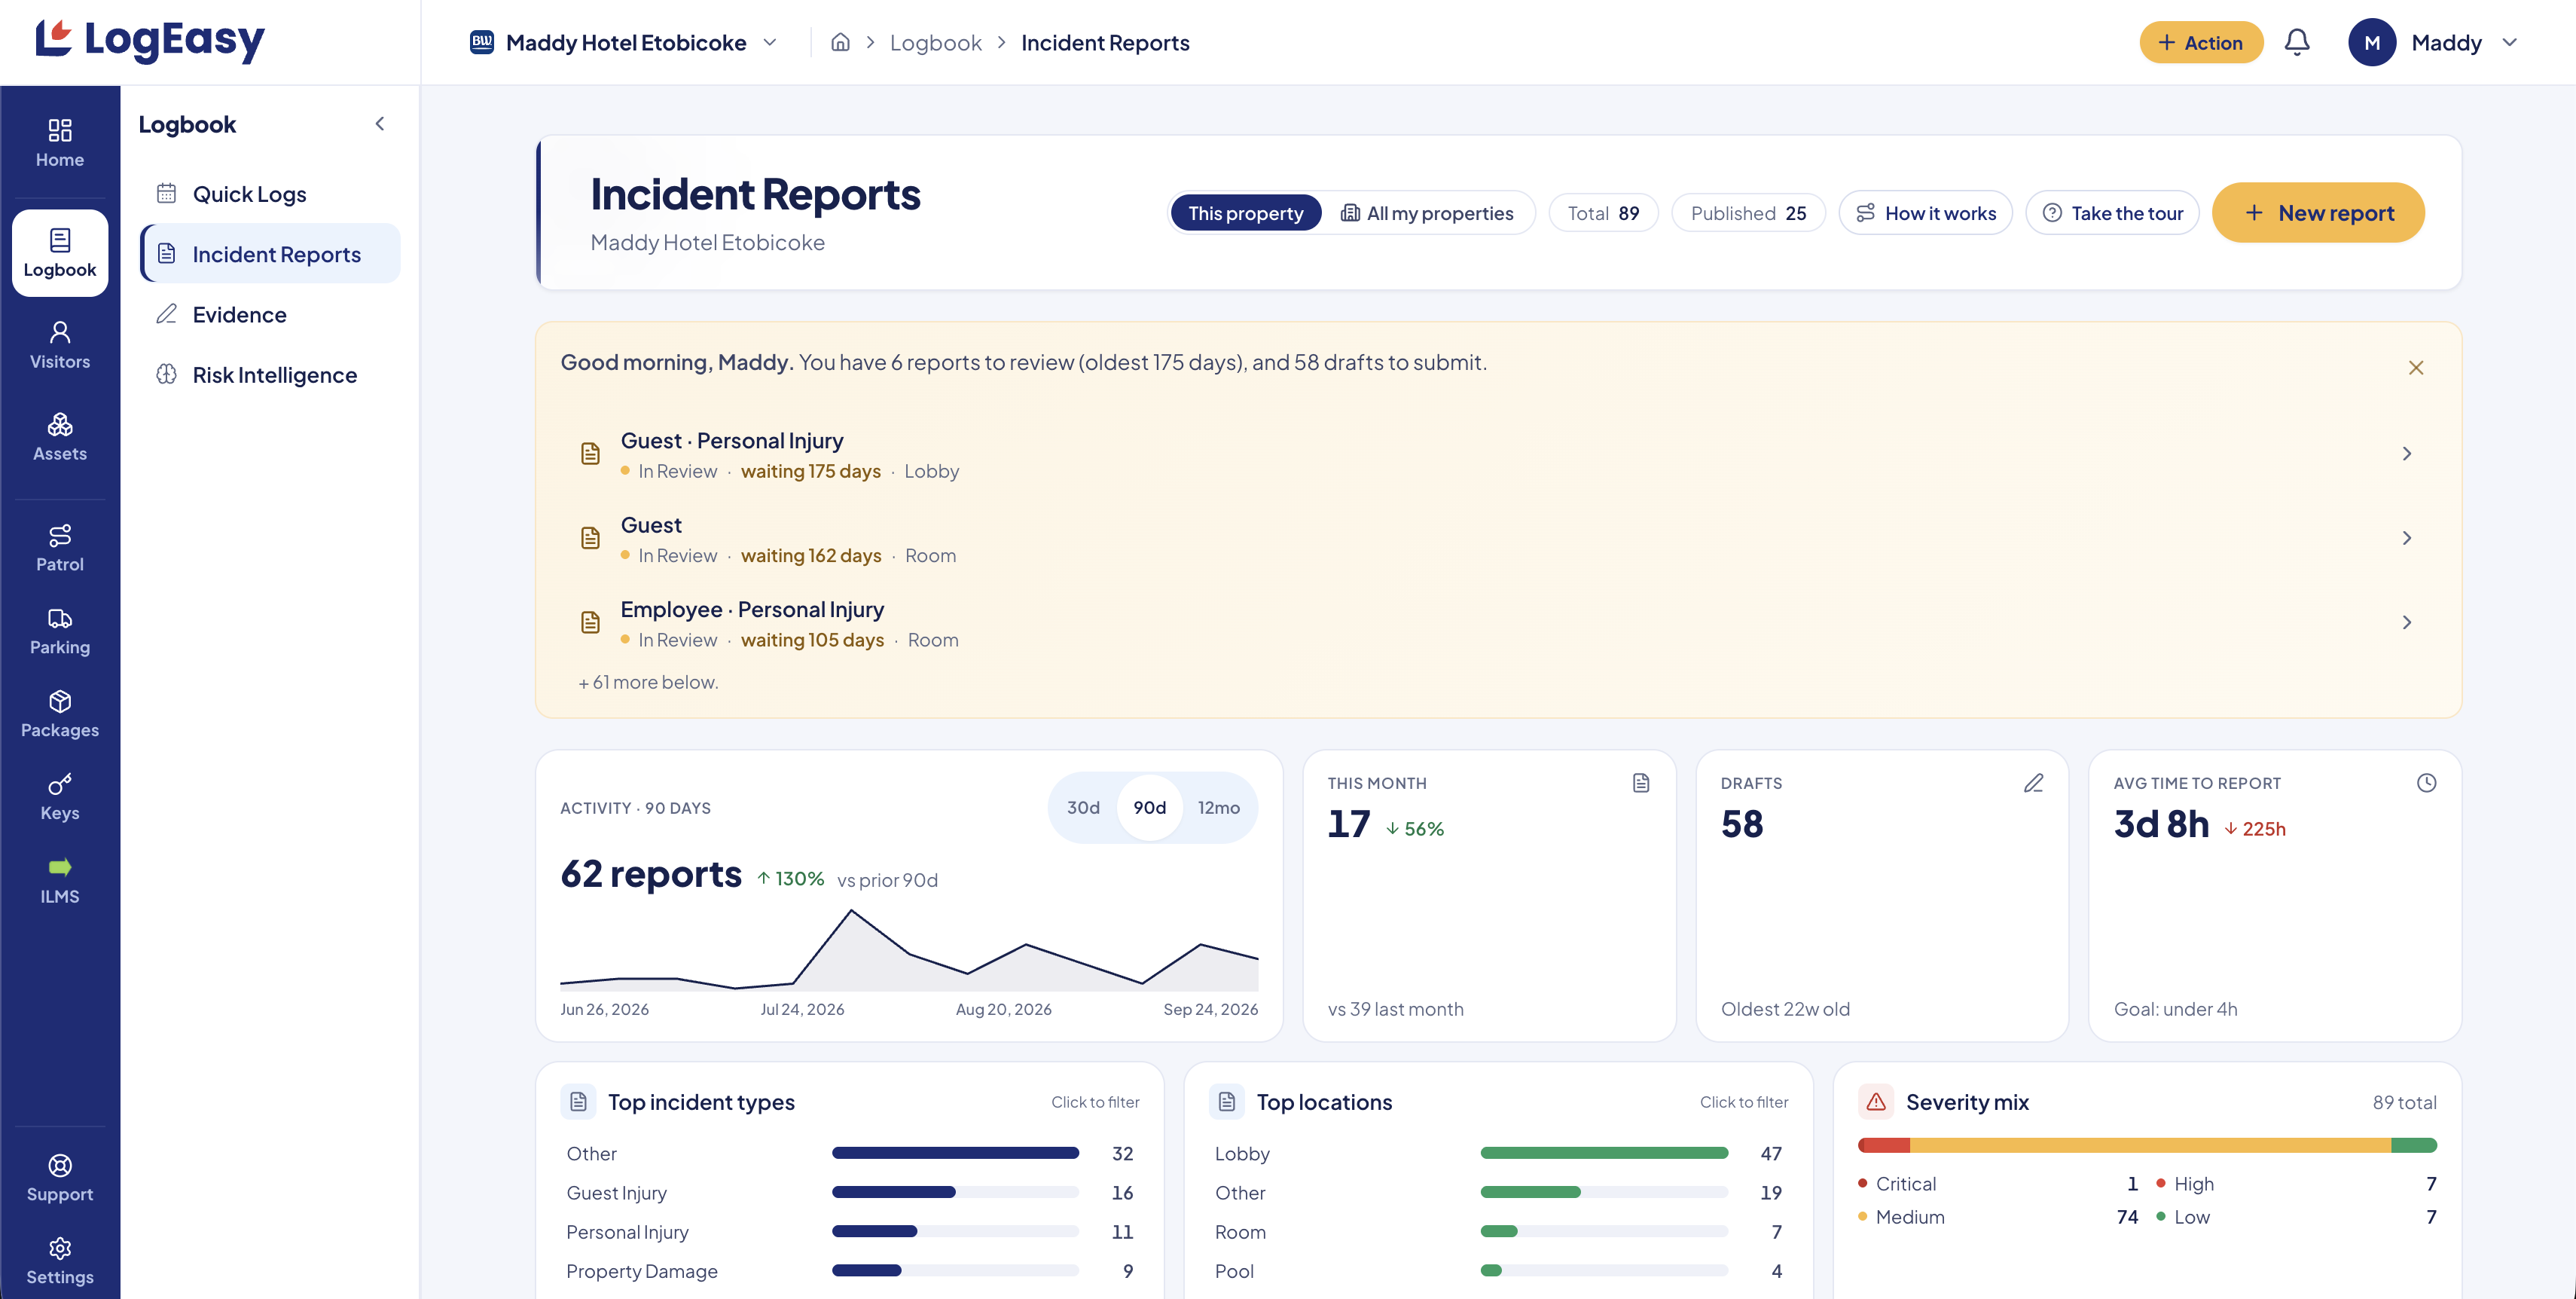Open the Parking module

pyautogui.click(x=60, y=631)
